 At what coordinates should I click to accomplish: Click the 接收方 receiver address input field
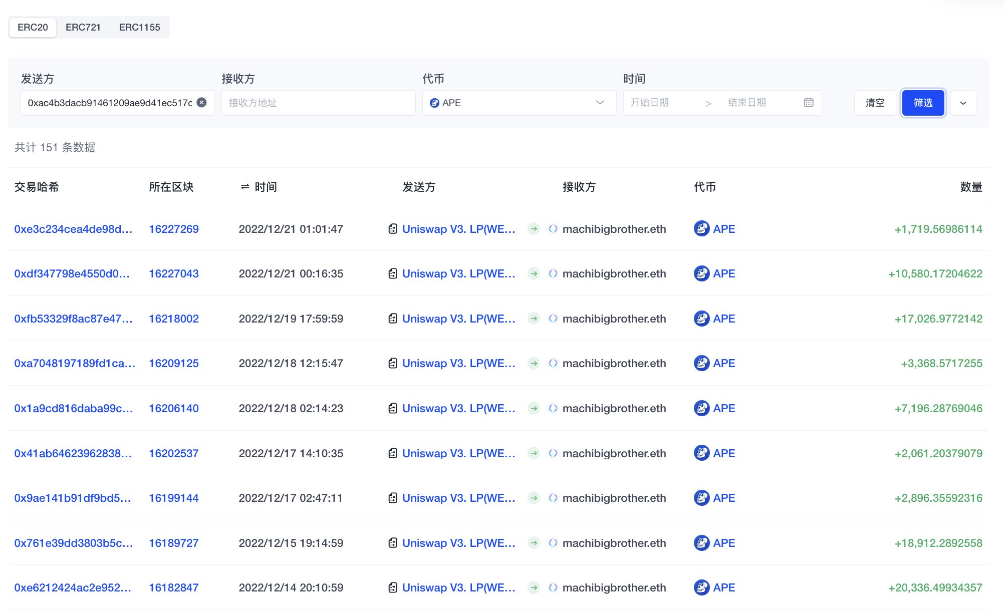(318, 103)
